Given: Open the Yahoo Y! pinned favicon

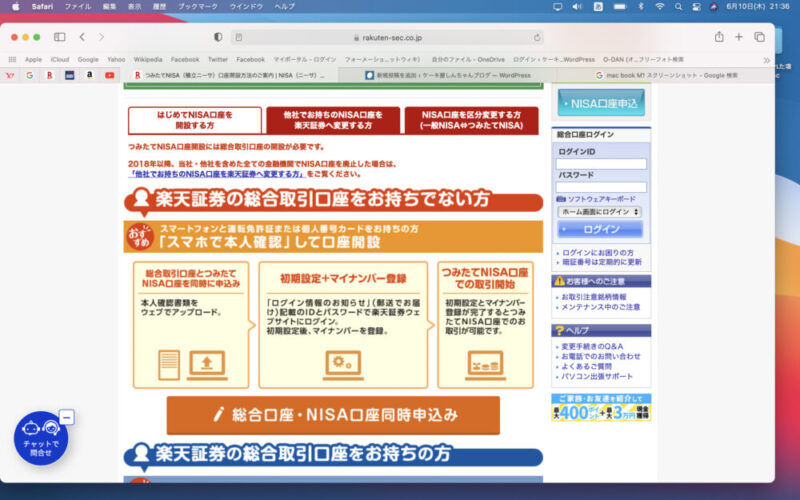Looking at the screenshot, I should 10,75.
